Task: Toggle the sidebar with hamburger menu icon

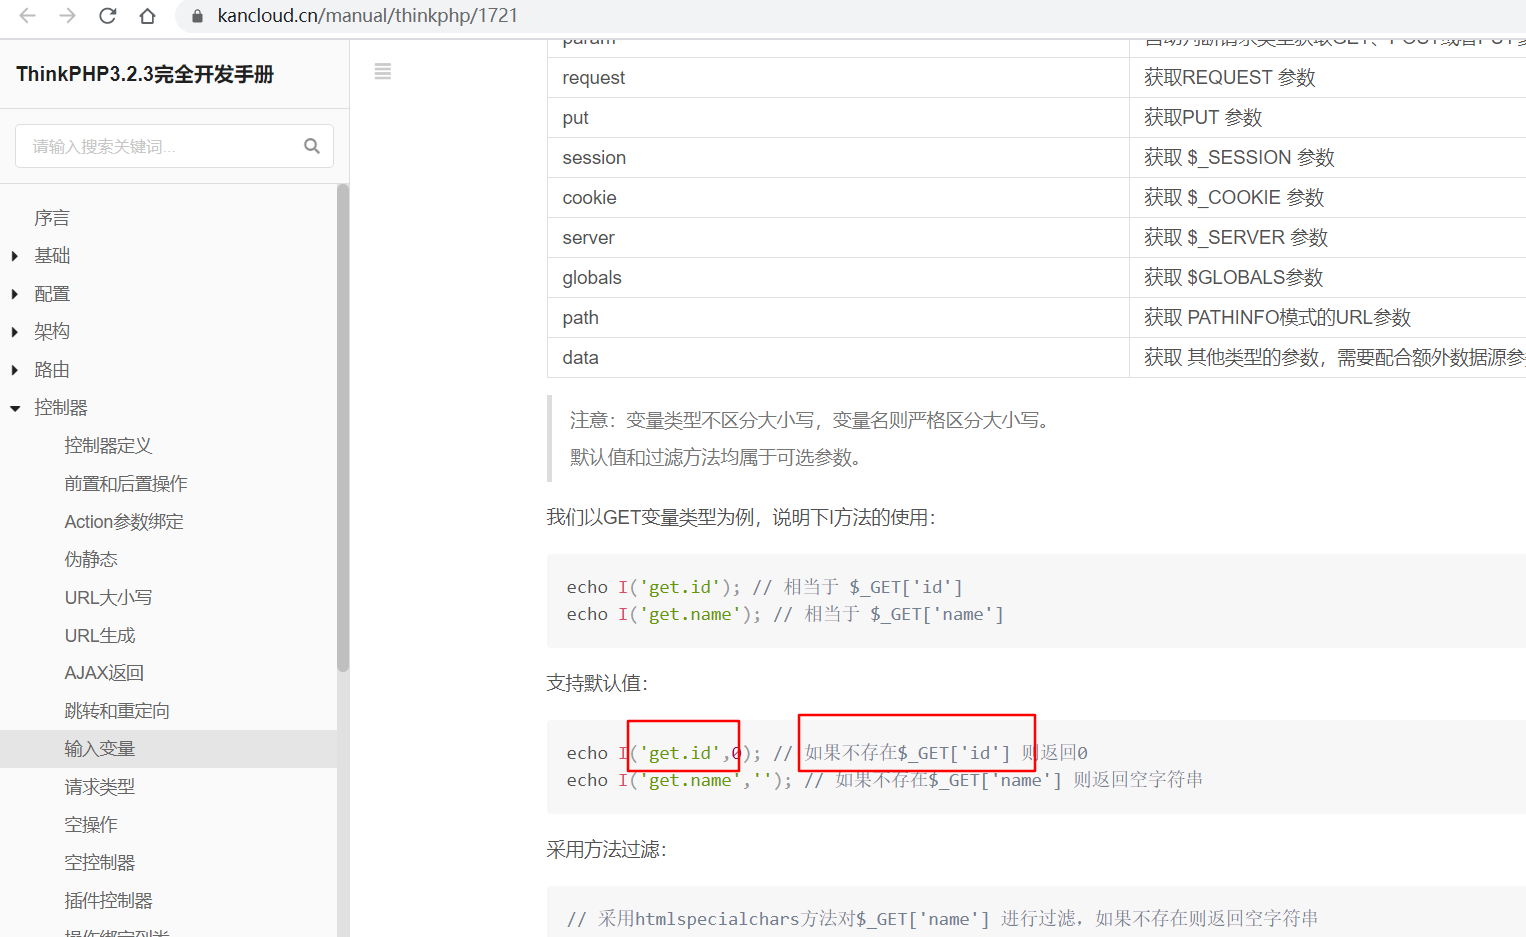Action: coord(382,71)
